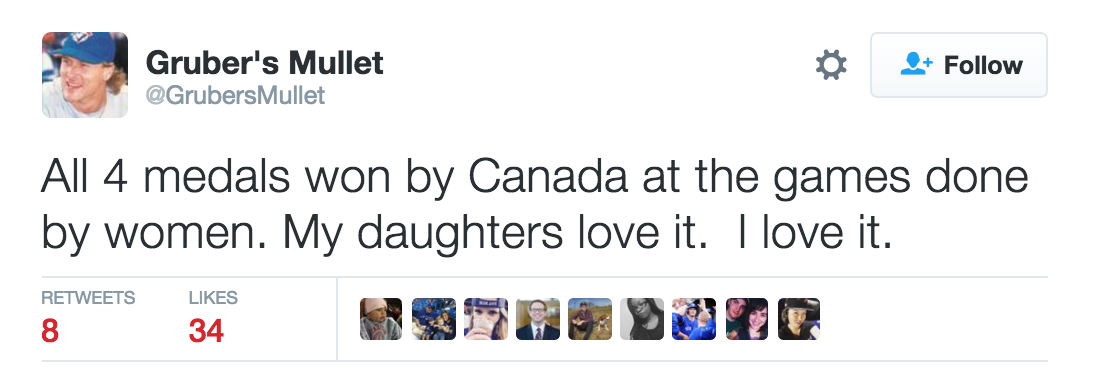This screenshot has width=1094, height=374.
Task: Open the black-and-white portrait liker avatar
Action: [642, 319]
